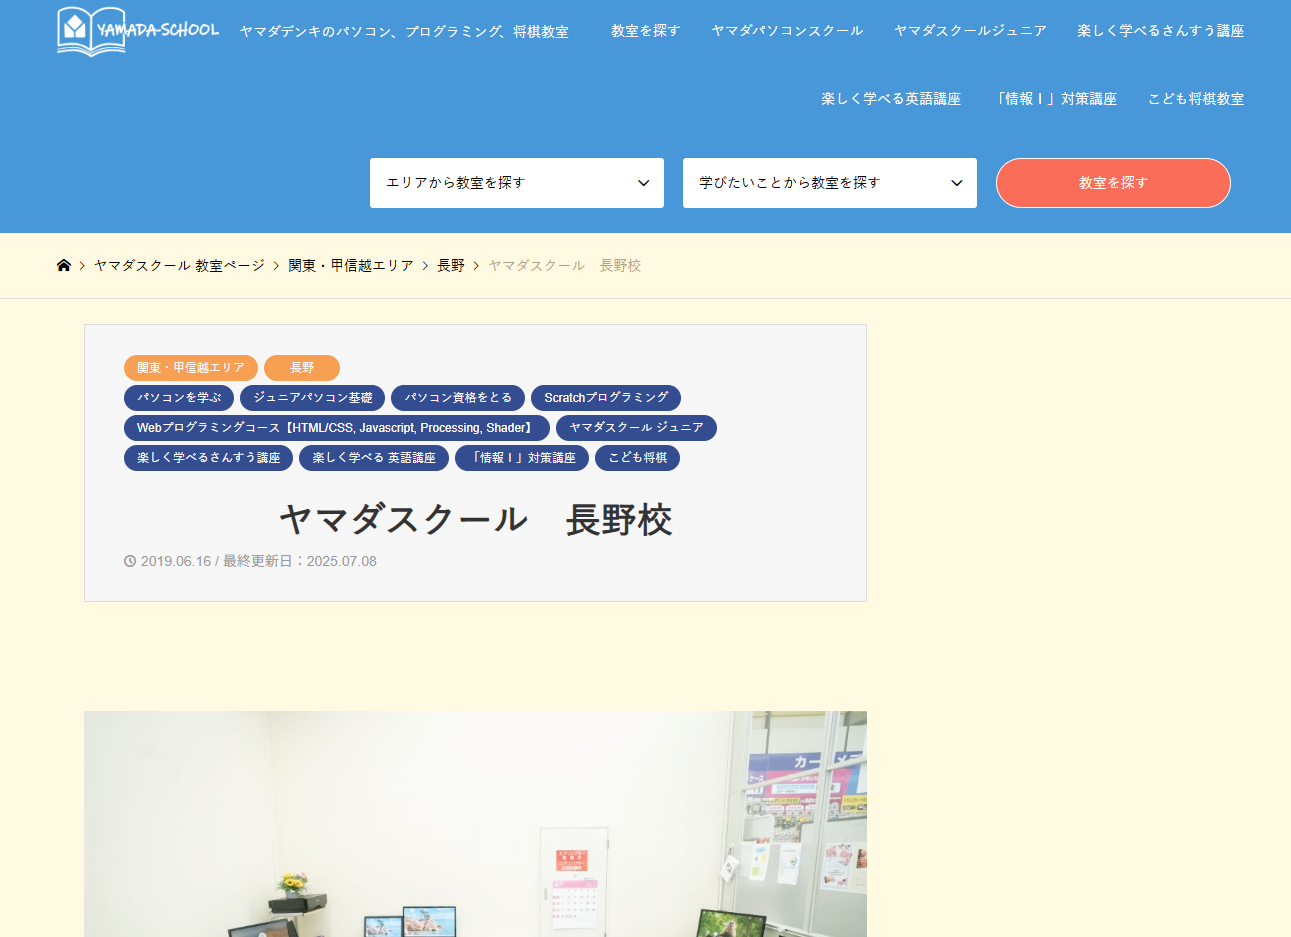Click the Yamada School logo
The height and width of the screenshot is (937, 1291).
138,31
